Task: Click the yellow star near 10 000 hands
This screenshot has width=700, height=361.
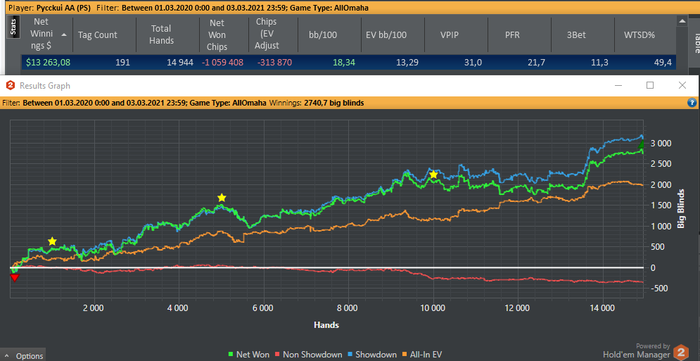Action: pos(433,174)
